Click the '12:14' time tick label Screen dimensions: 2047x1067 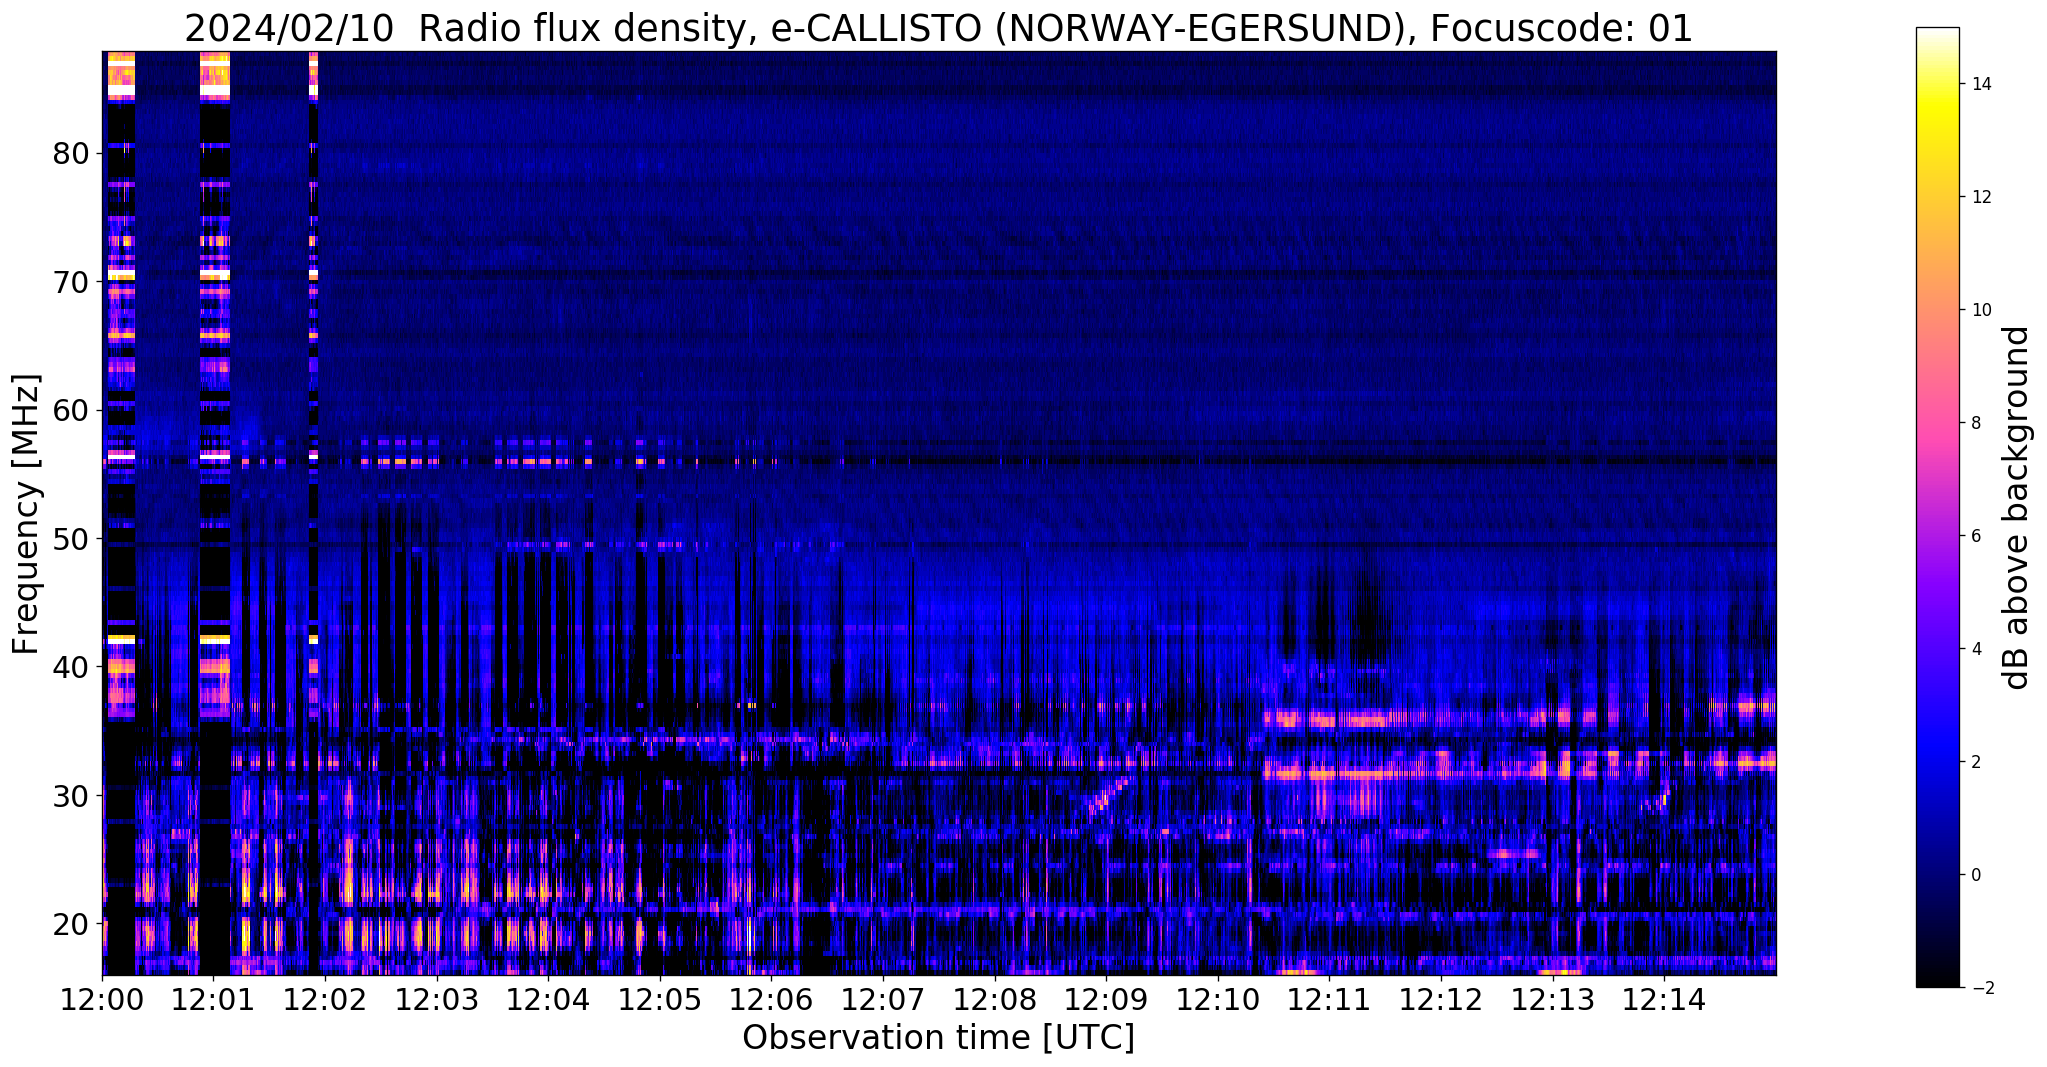tap(1664, 1000)
